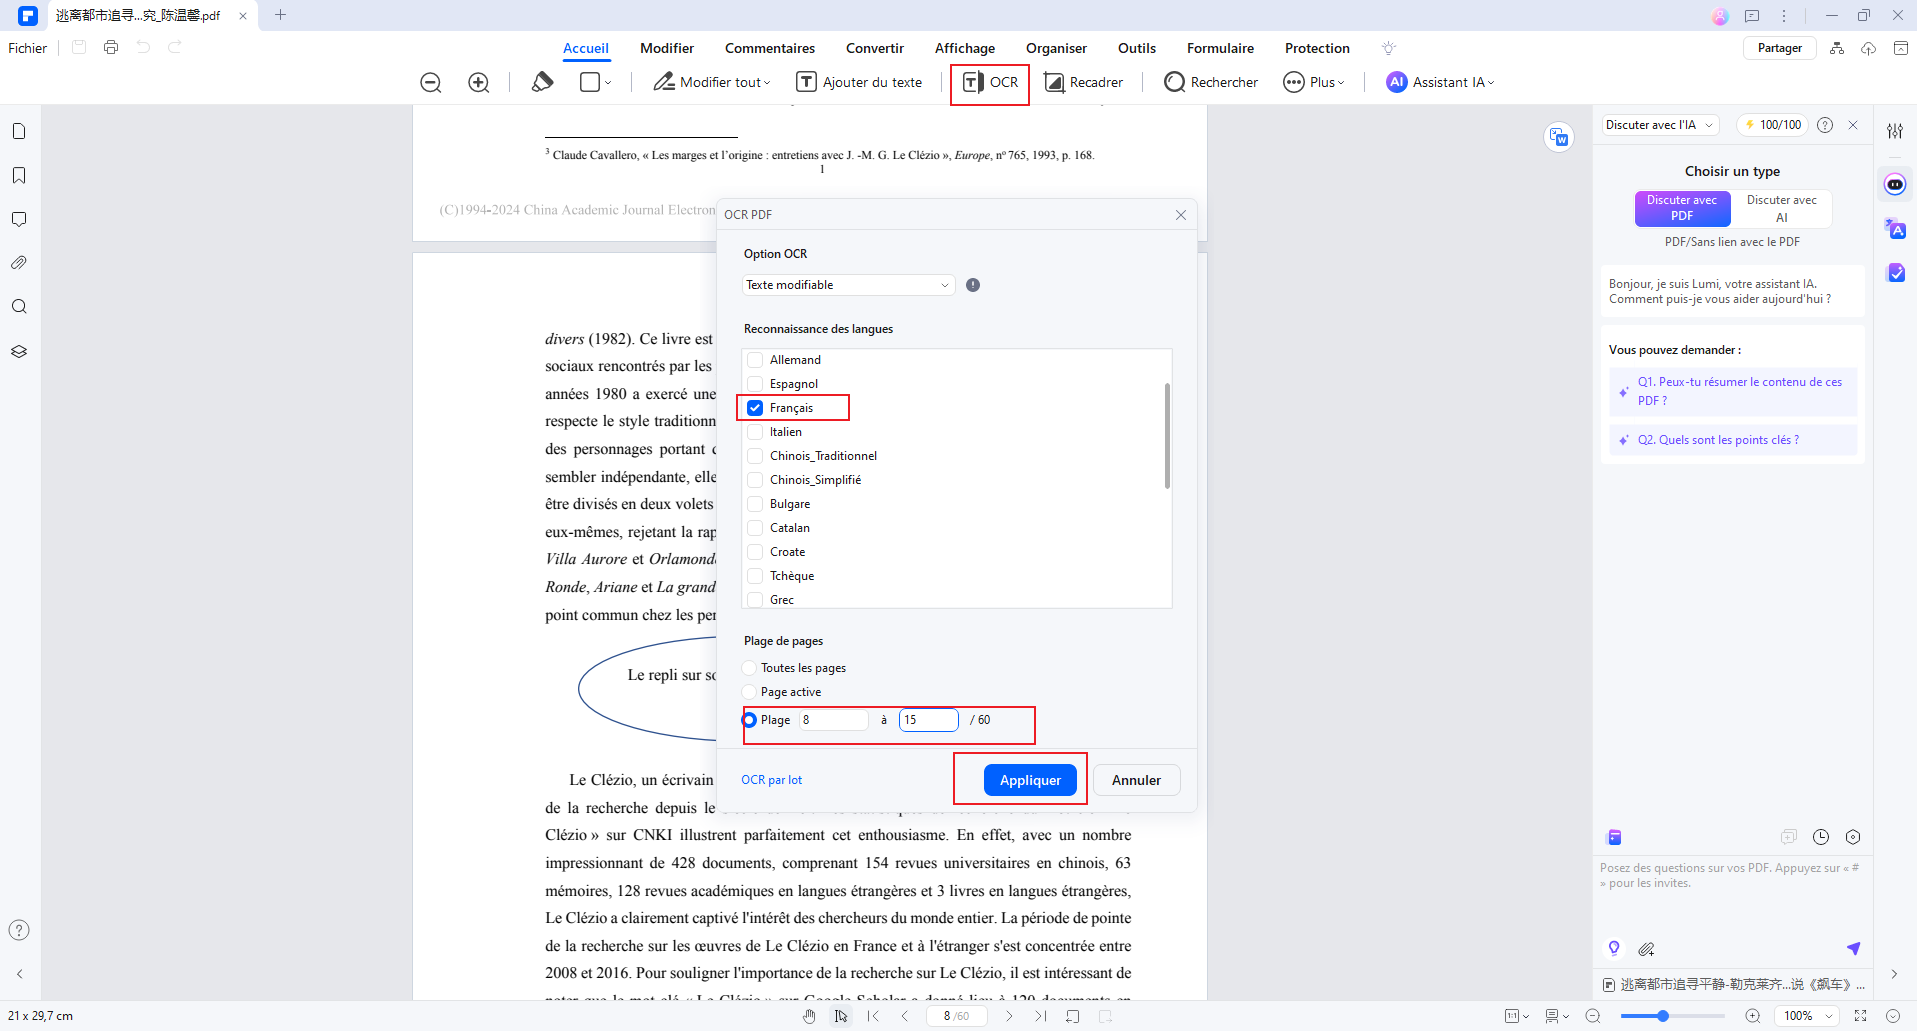Open the Discuter avec l'IA dropdown
The image size is (1917, 1031).
pyautogui.click(x=1659, y=125)
